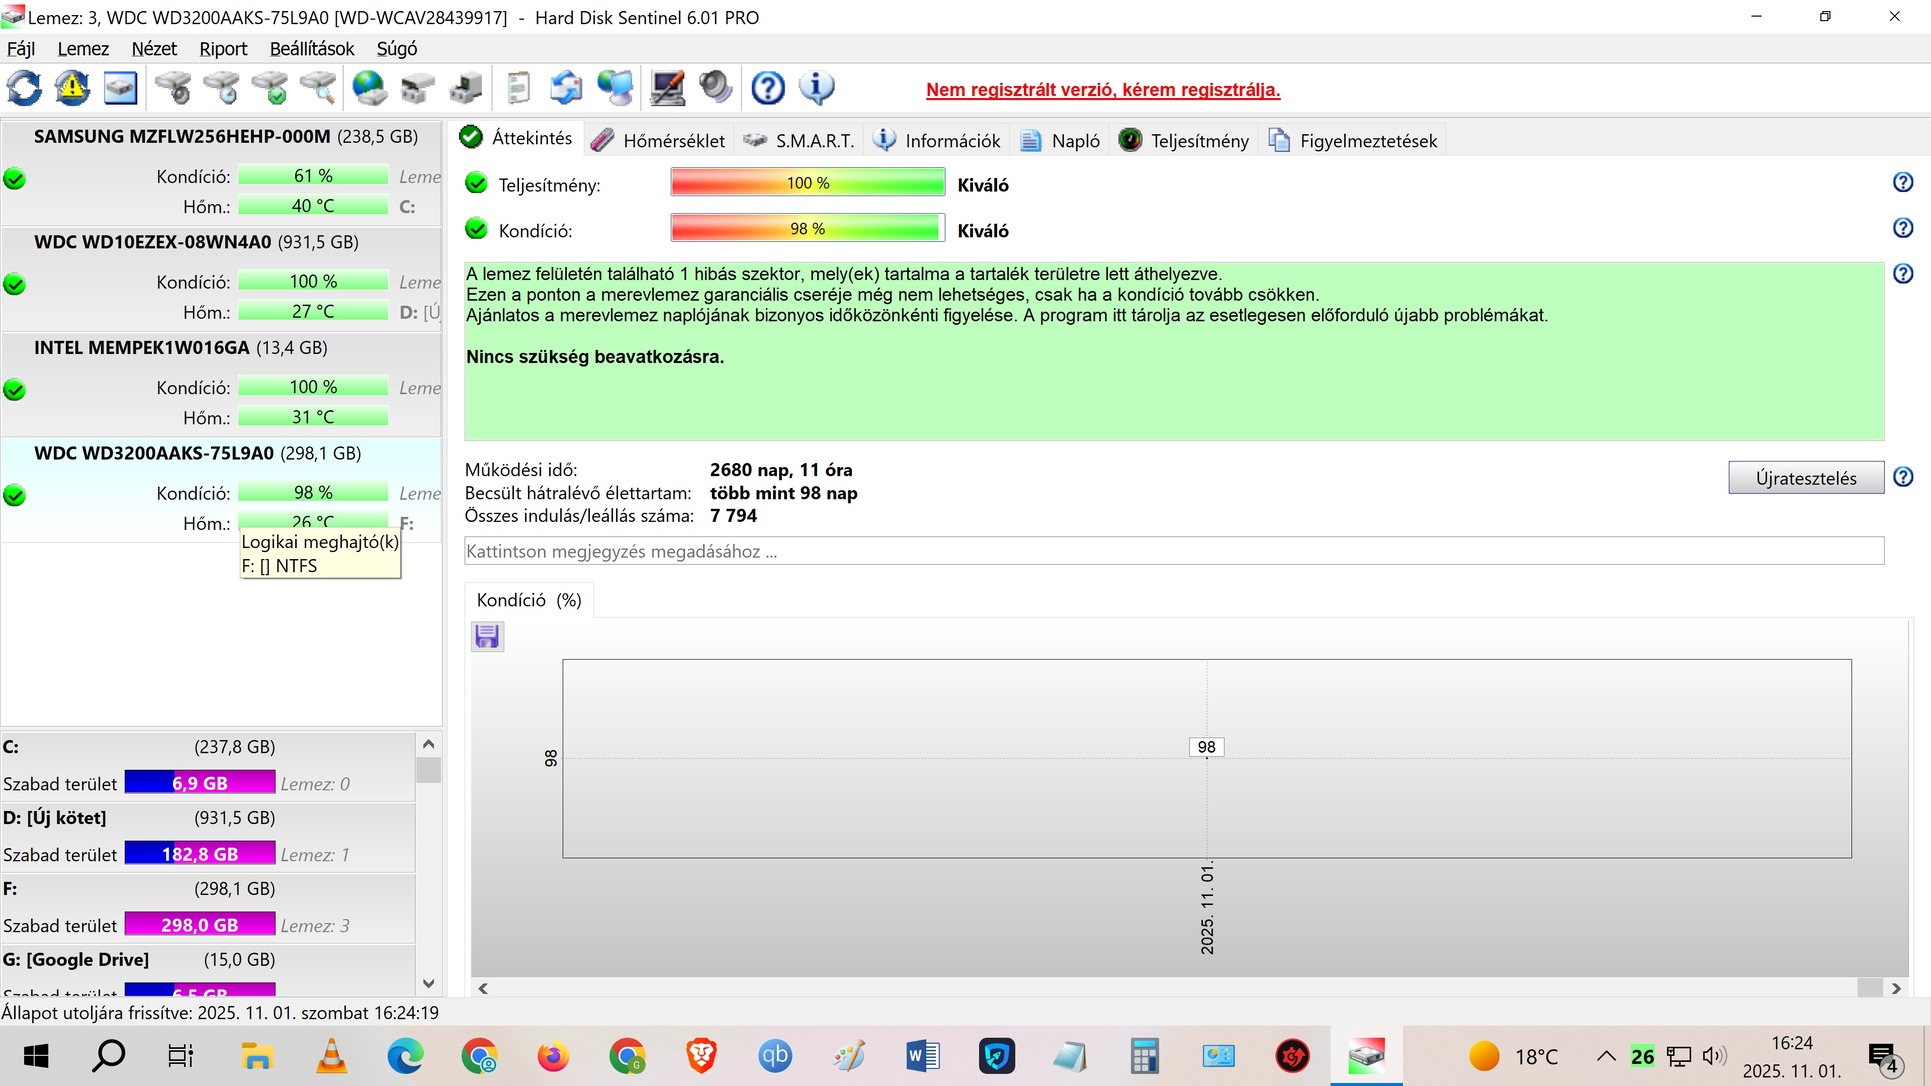Save the condition graph with floppy icon
The width and height of the screenshot is (1931, 1086).
pyautogui.click(x=487, y=636)
